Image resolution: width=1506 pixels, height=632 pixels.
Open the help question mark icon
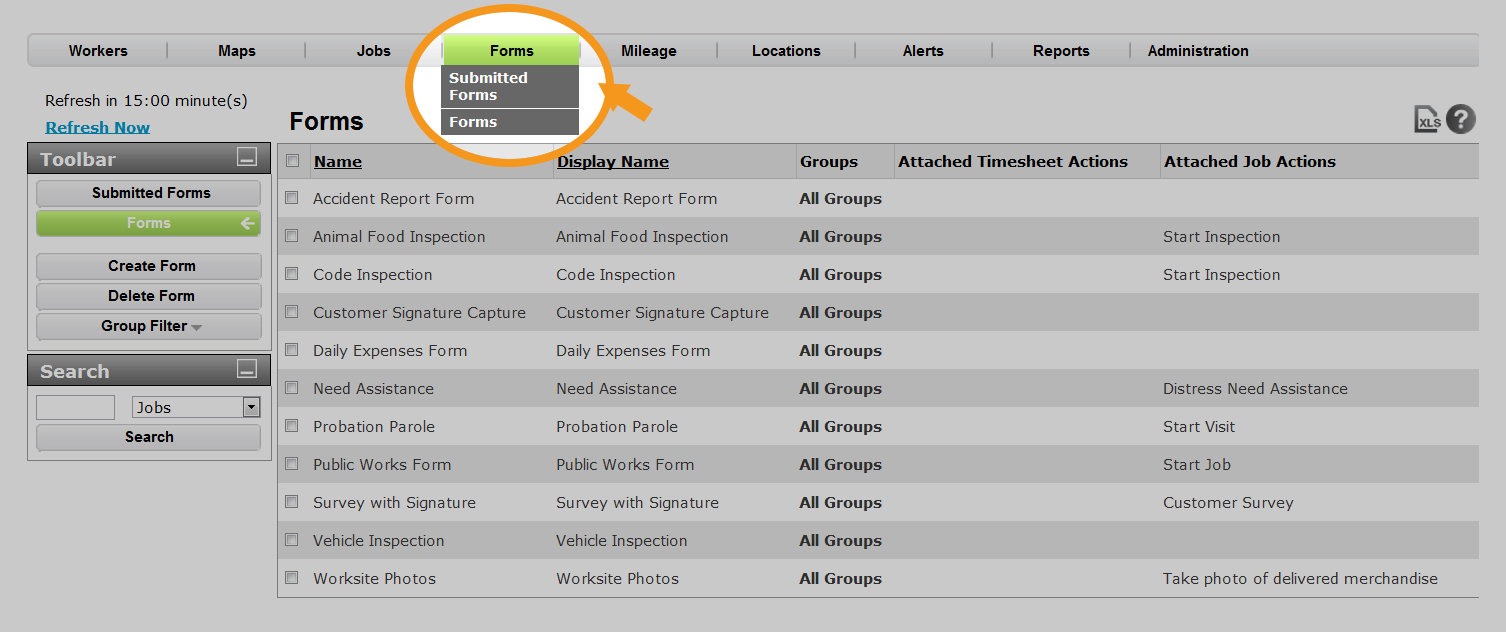(1461, 119)
